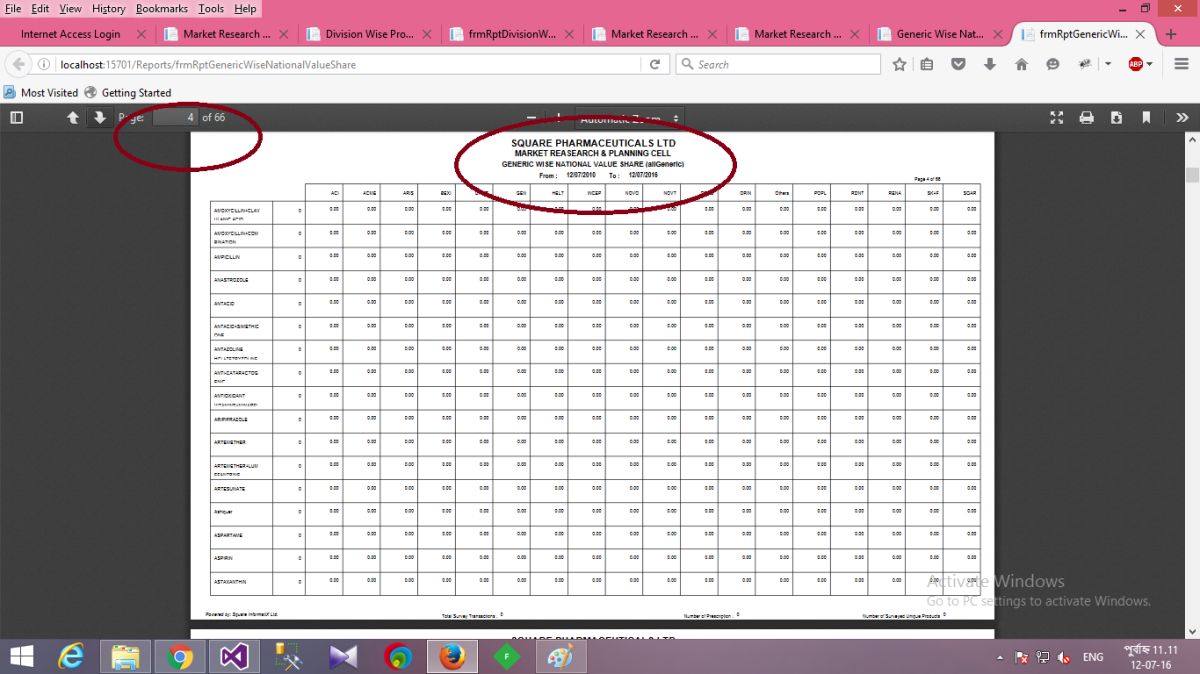Screen dimensions: 1200x674
Task: Click the PDF current view bookmark icon
Action: [x=1147, y=118]
